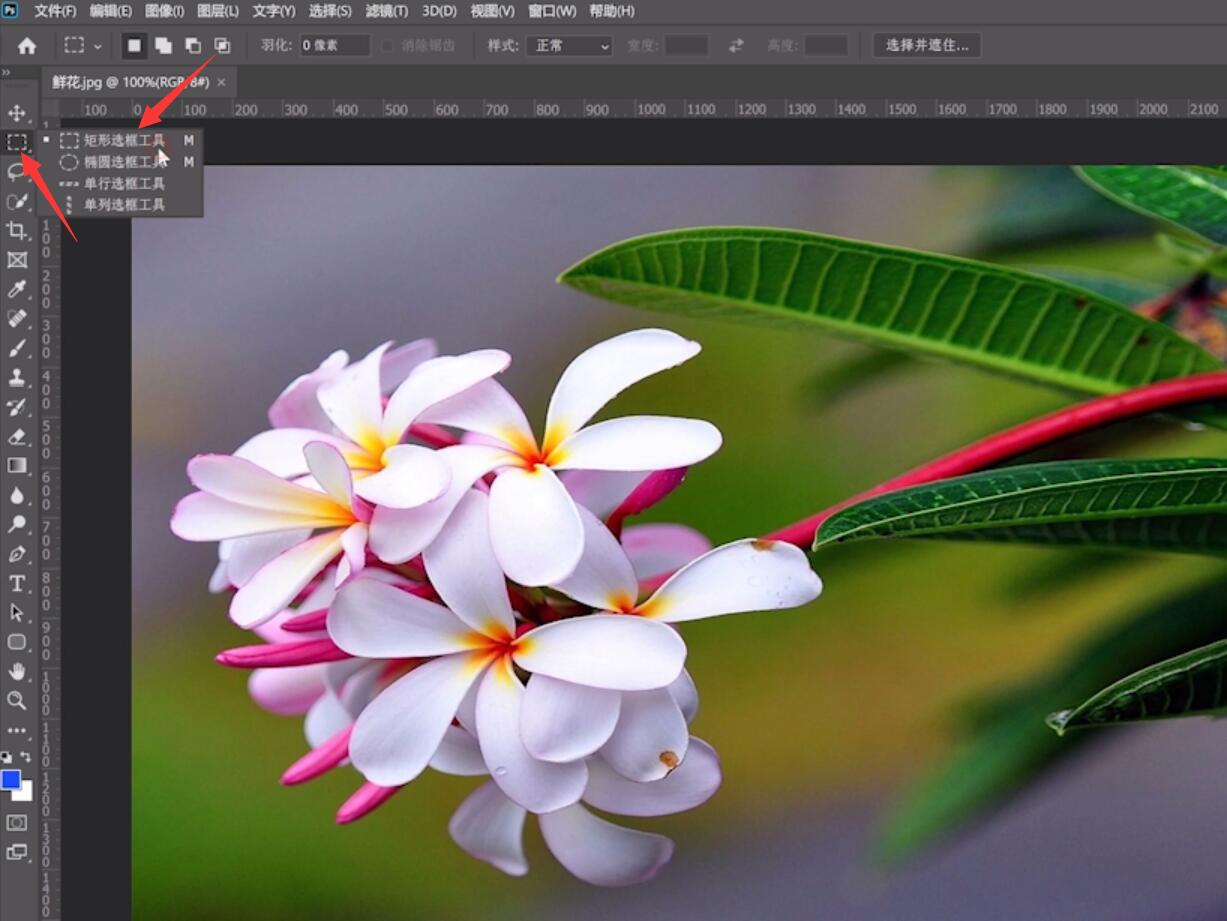Image resolution: width=1227 pixels, height=921 pixels.
Task: Open the 选择(S) menu
Action: 330,11
